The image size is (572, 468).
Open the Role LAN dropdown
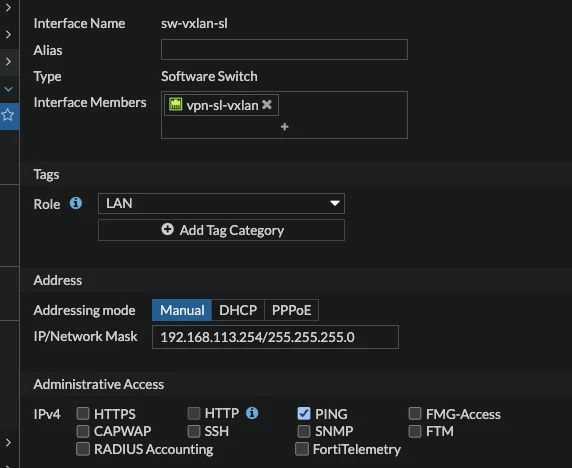pyautogui.click(x=221, y=203)
